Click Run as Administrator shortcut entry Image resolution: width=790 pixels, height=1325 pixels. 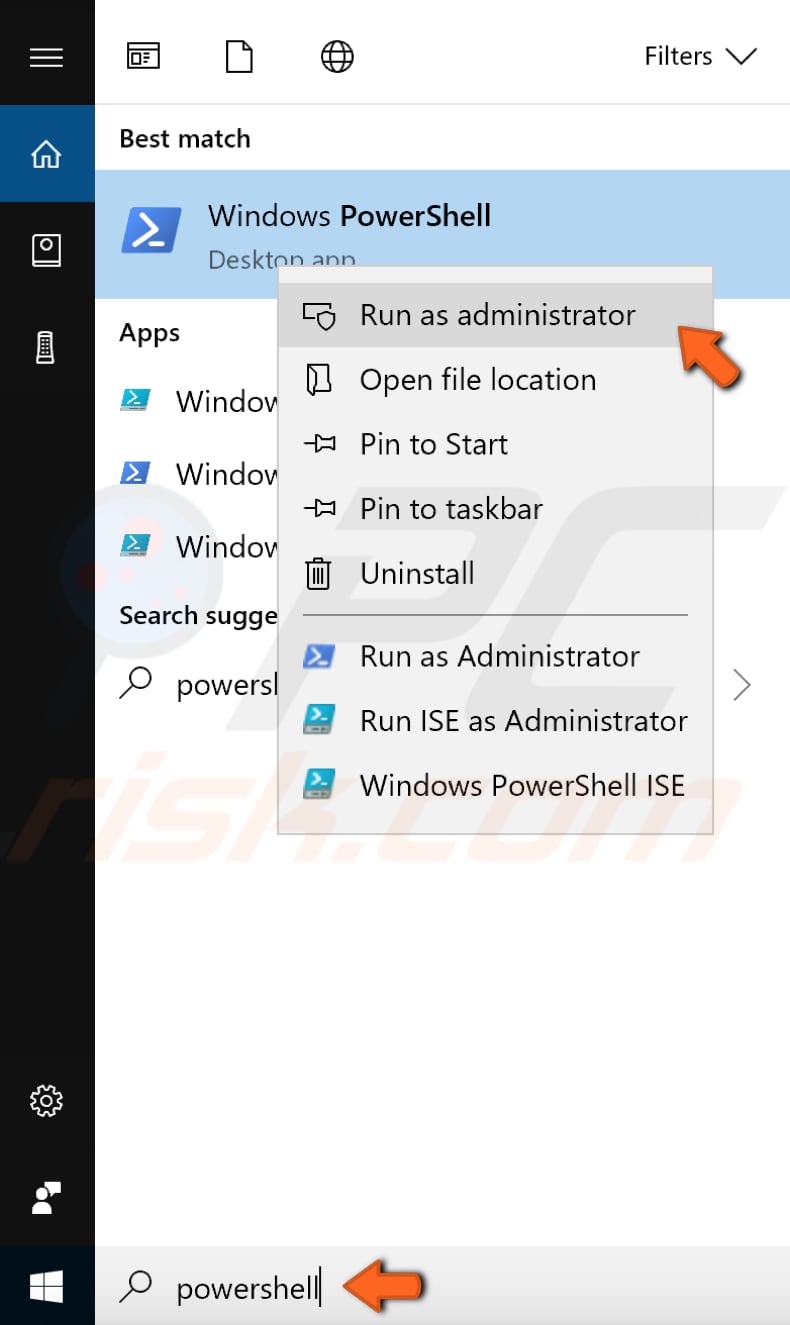point(499,656)
